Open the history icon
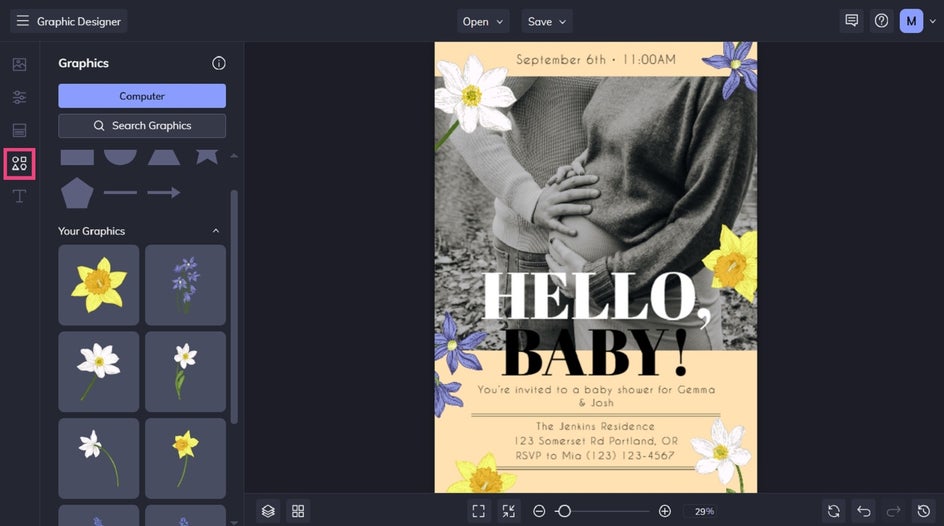 (924, 511)
